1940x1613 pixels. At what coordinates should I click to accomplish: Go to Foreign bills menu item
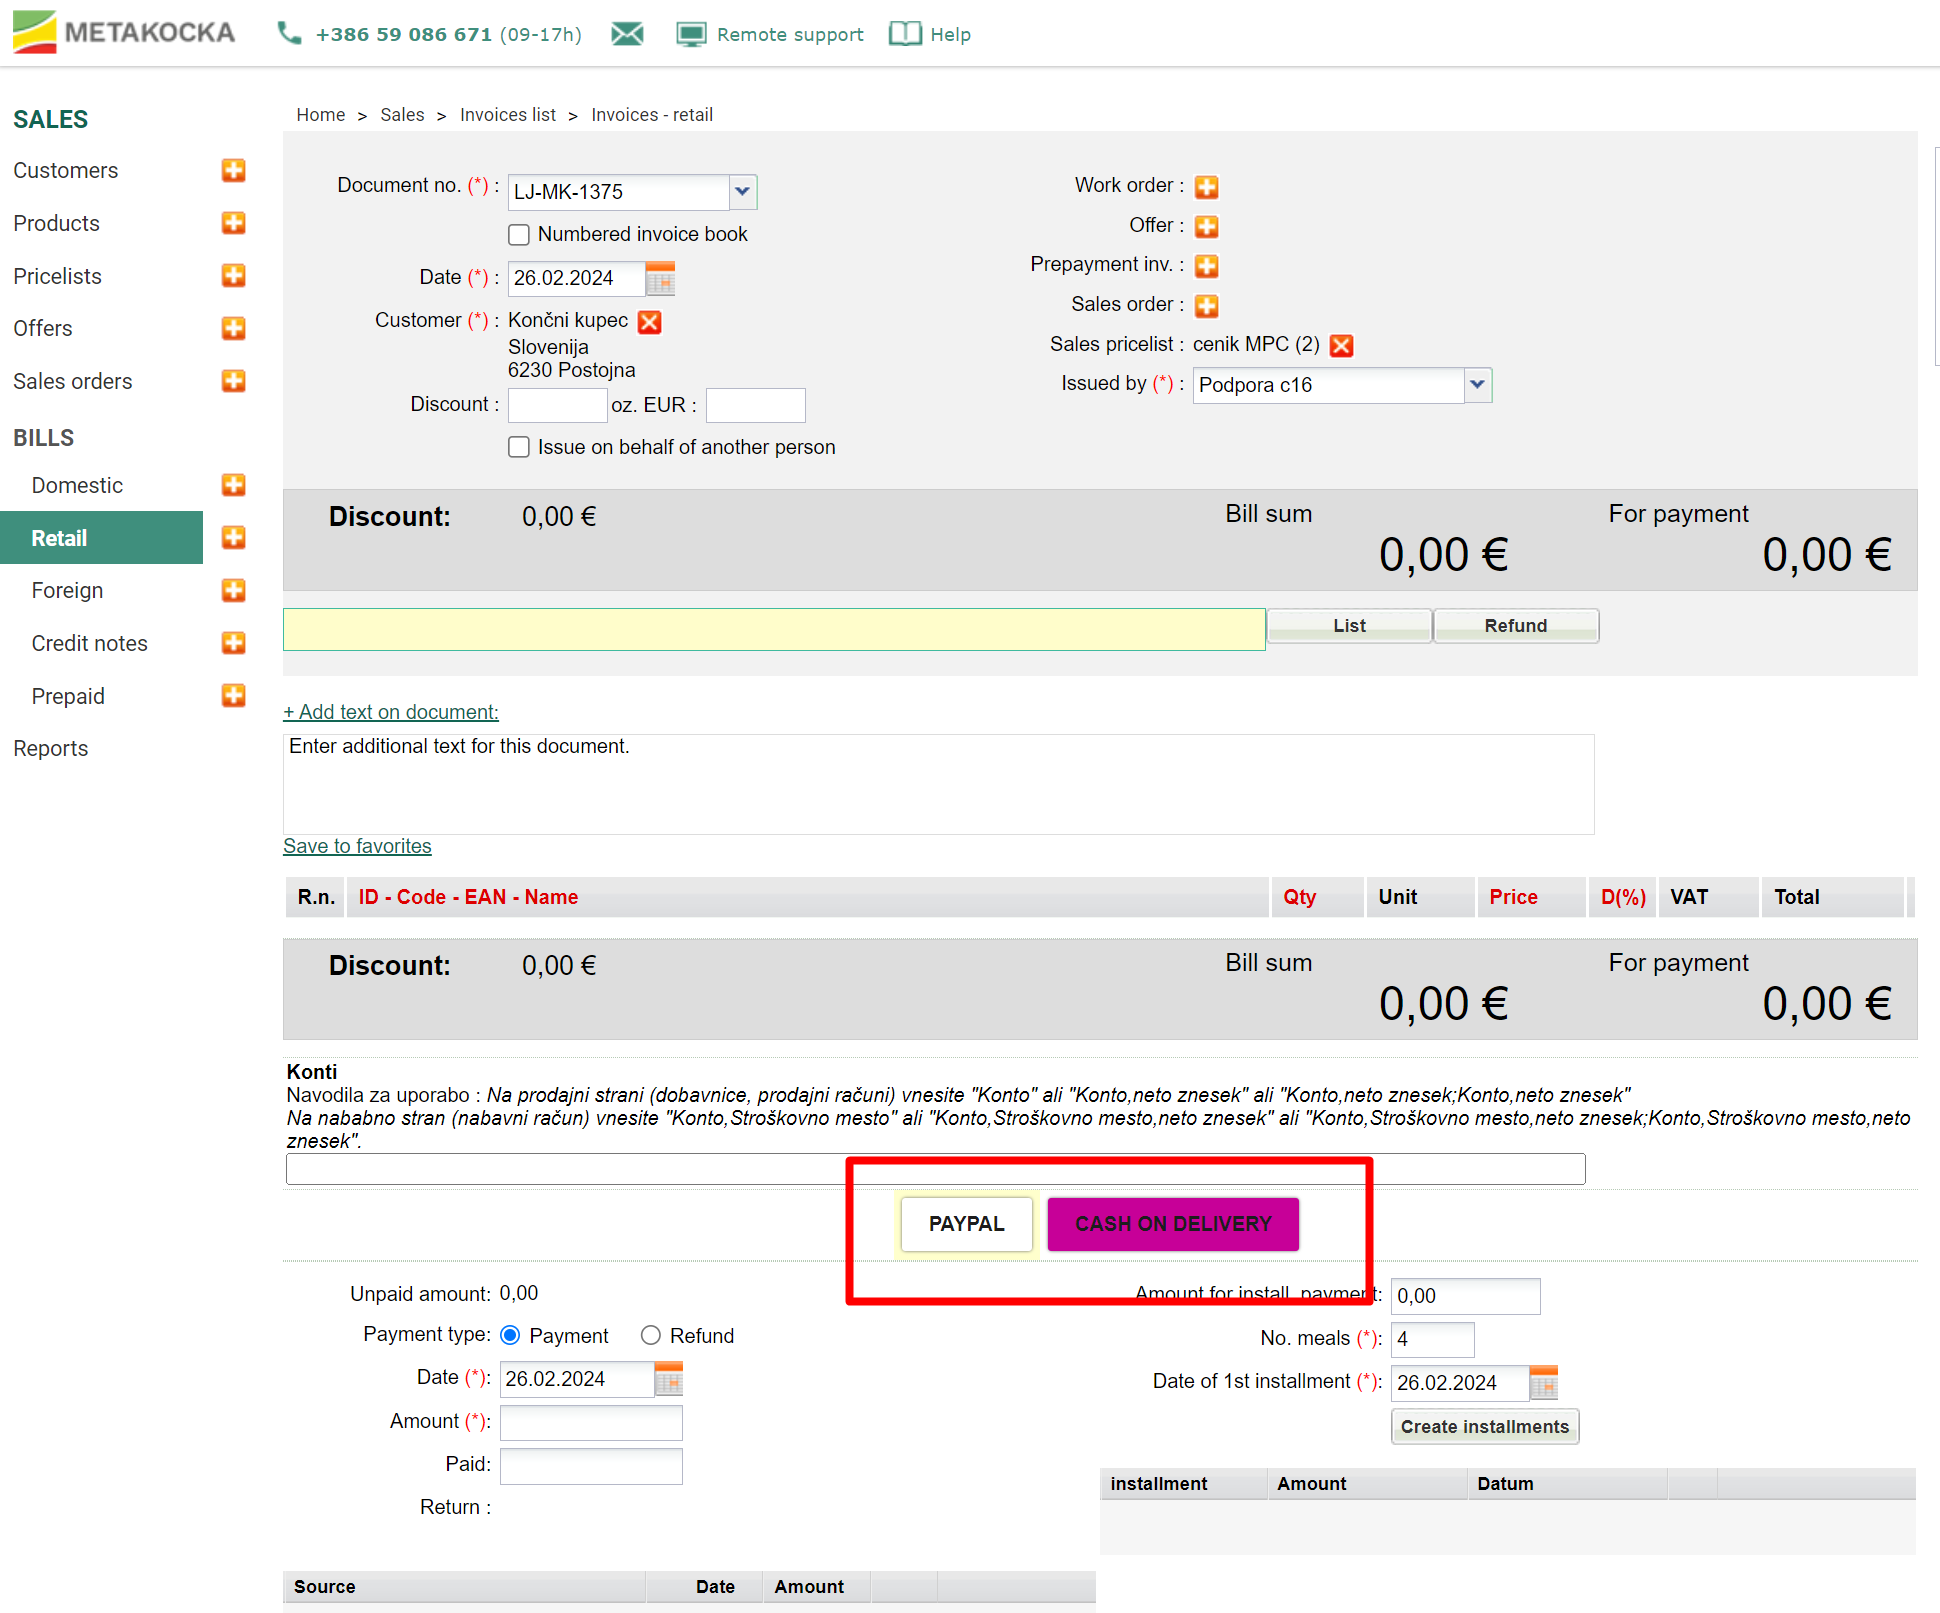[67, 591]
